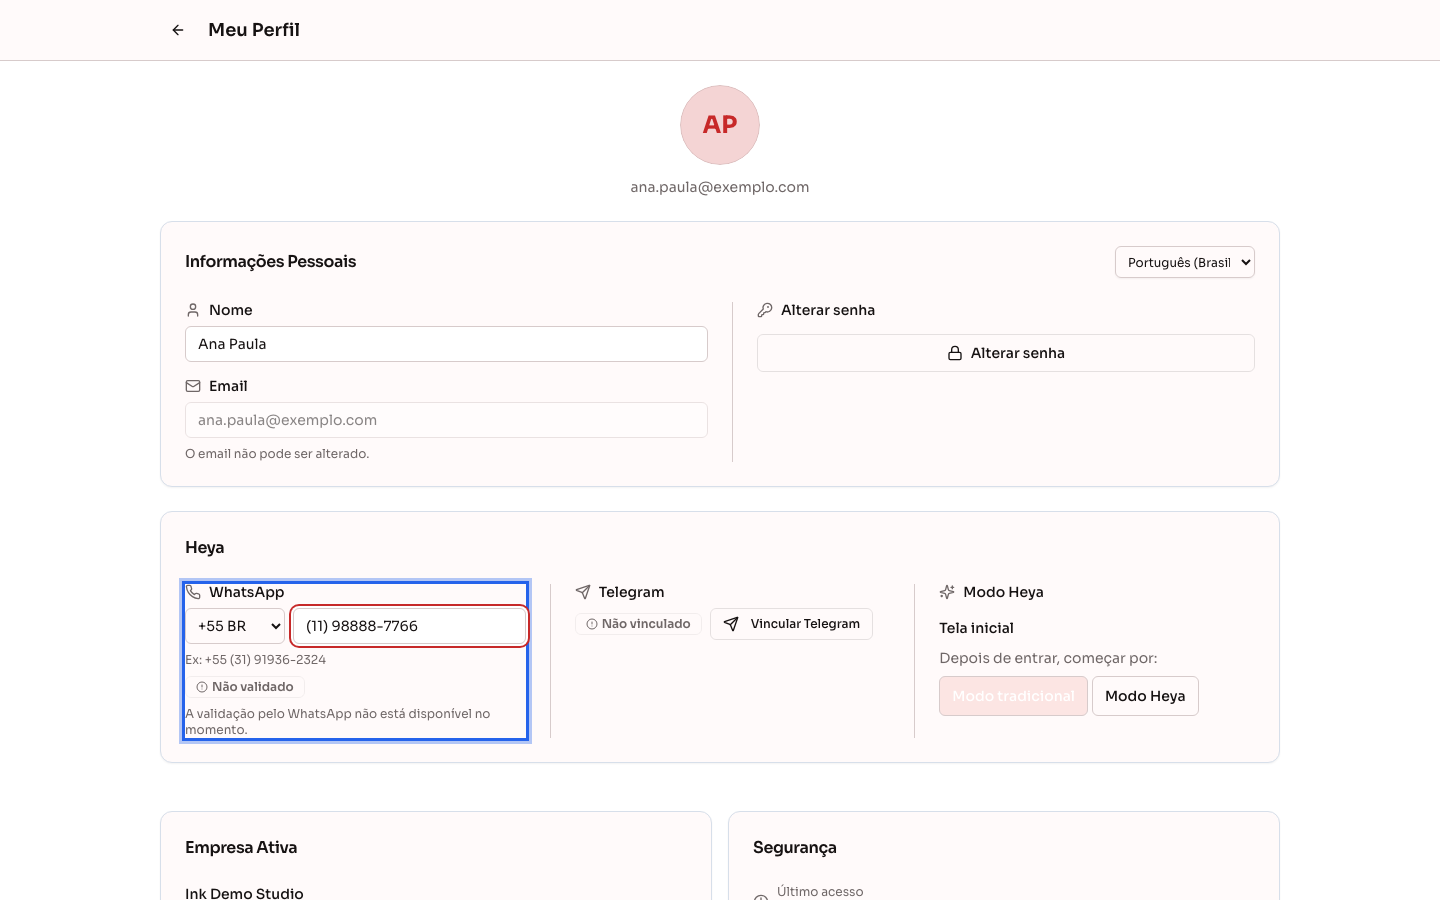Click the disabled Email input field
The width and height of the screenshot is (1440, 900).
coord(446,420)
